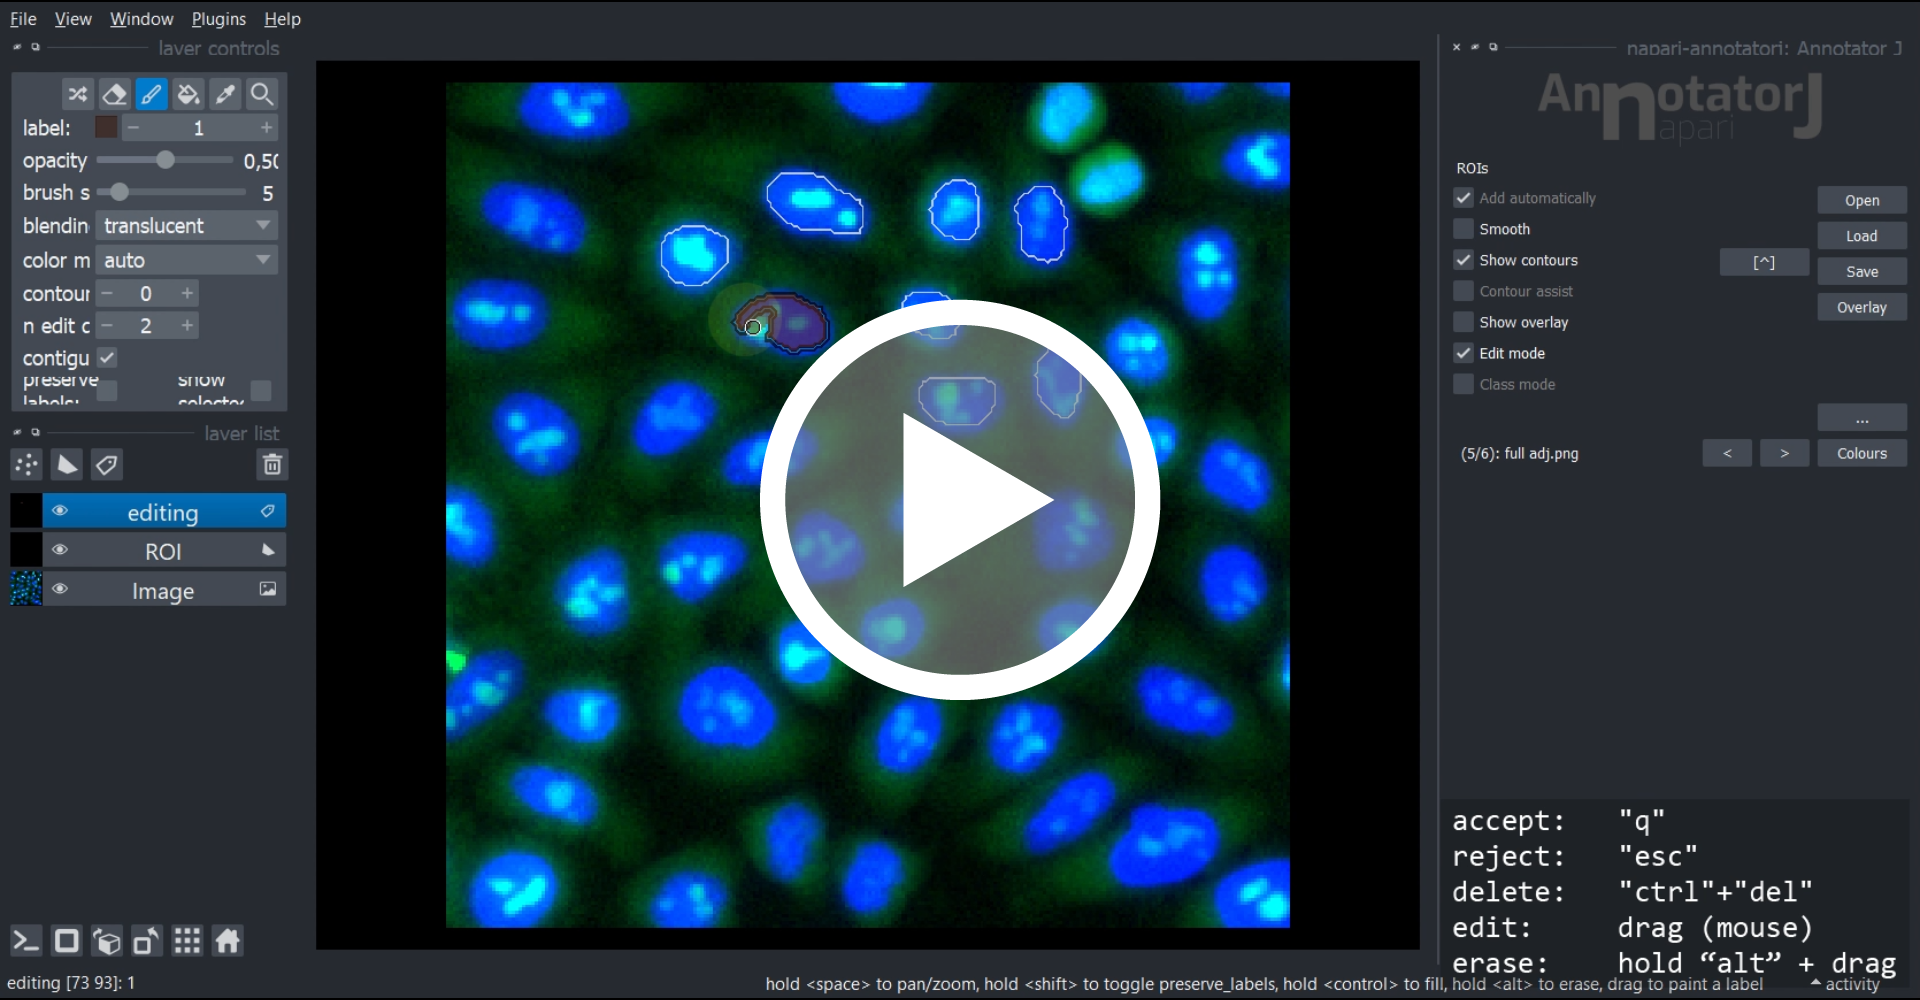This screenshot has height=1000, width=1920.
Task: Click the transpose dimensions icon
Action: coord(147,941)
